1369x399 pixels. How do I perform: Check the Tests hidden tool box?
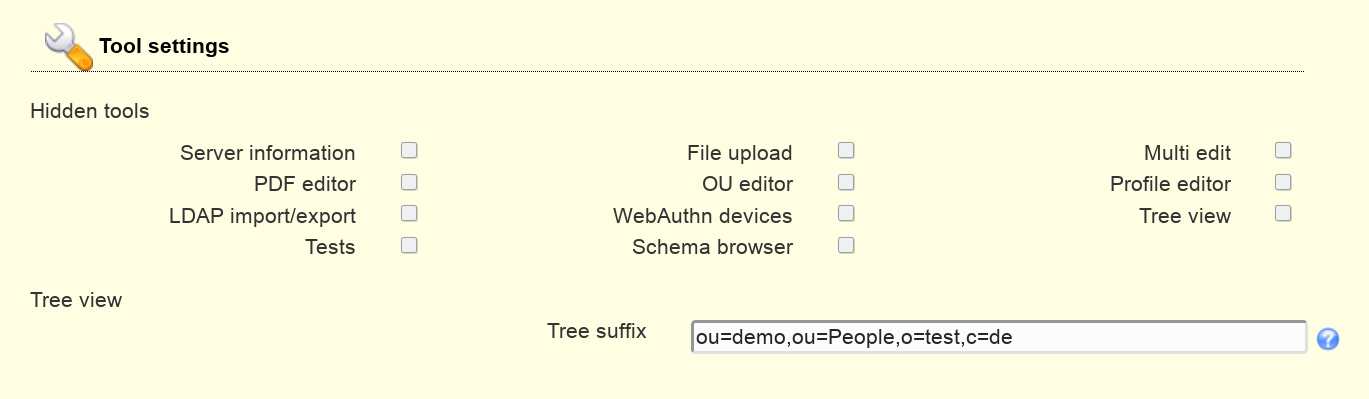pyautogui.click(x=409, y=245)
